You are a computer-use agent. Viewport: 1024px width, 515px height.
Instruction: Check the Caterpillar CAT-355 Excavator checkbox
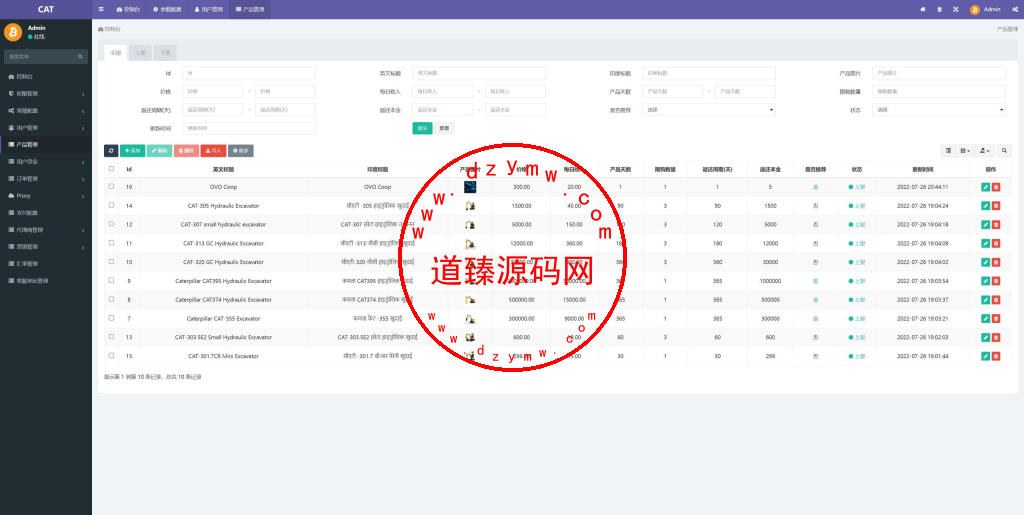[x=111, y=318]
